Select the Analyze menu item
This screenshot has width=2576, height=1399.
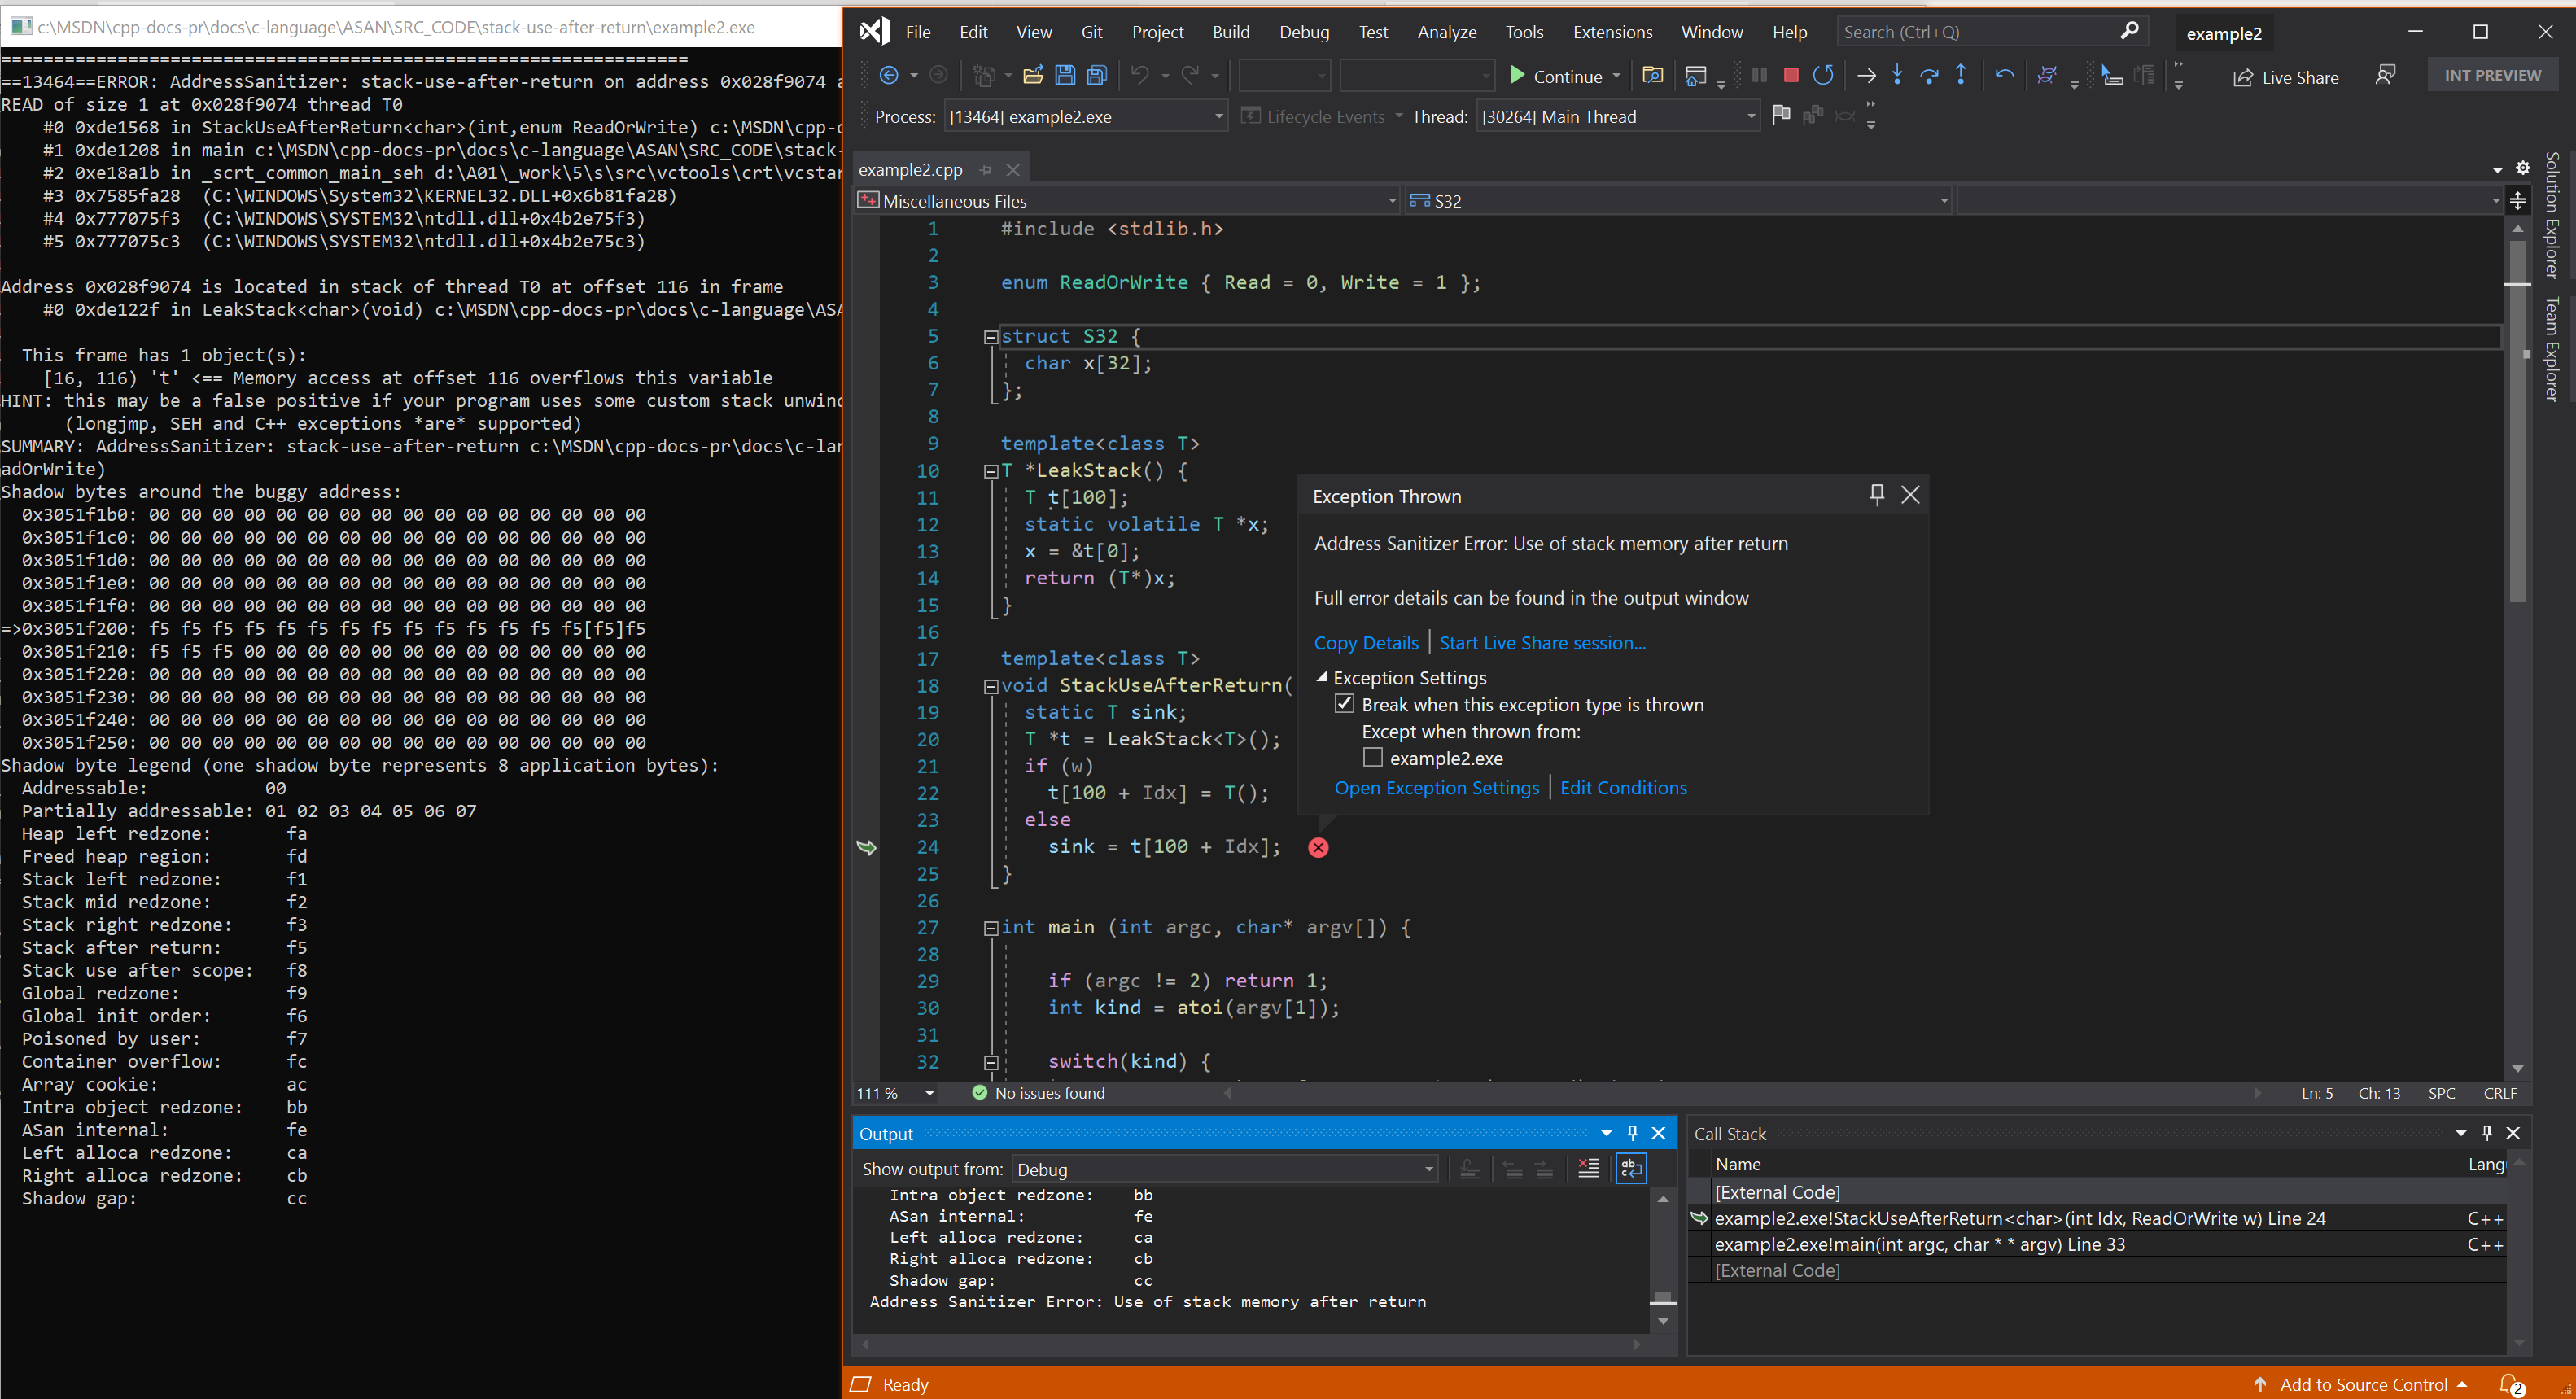click(x=1442, y=31)
